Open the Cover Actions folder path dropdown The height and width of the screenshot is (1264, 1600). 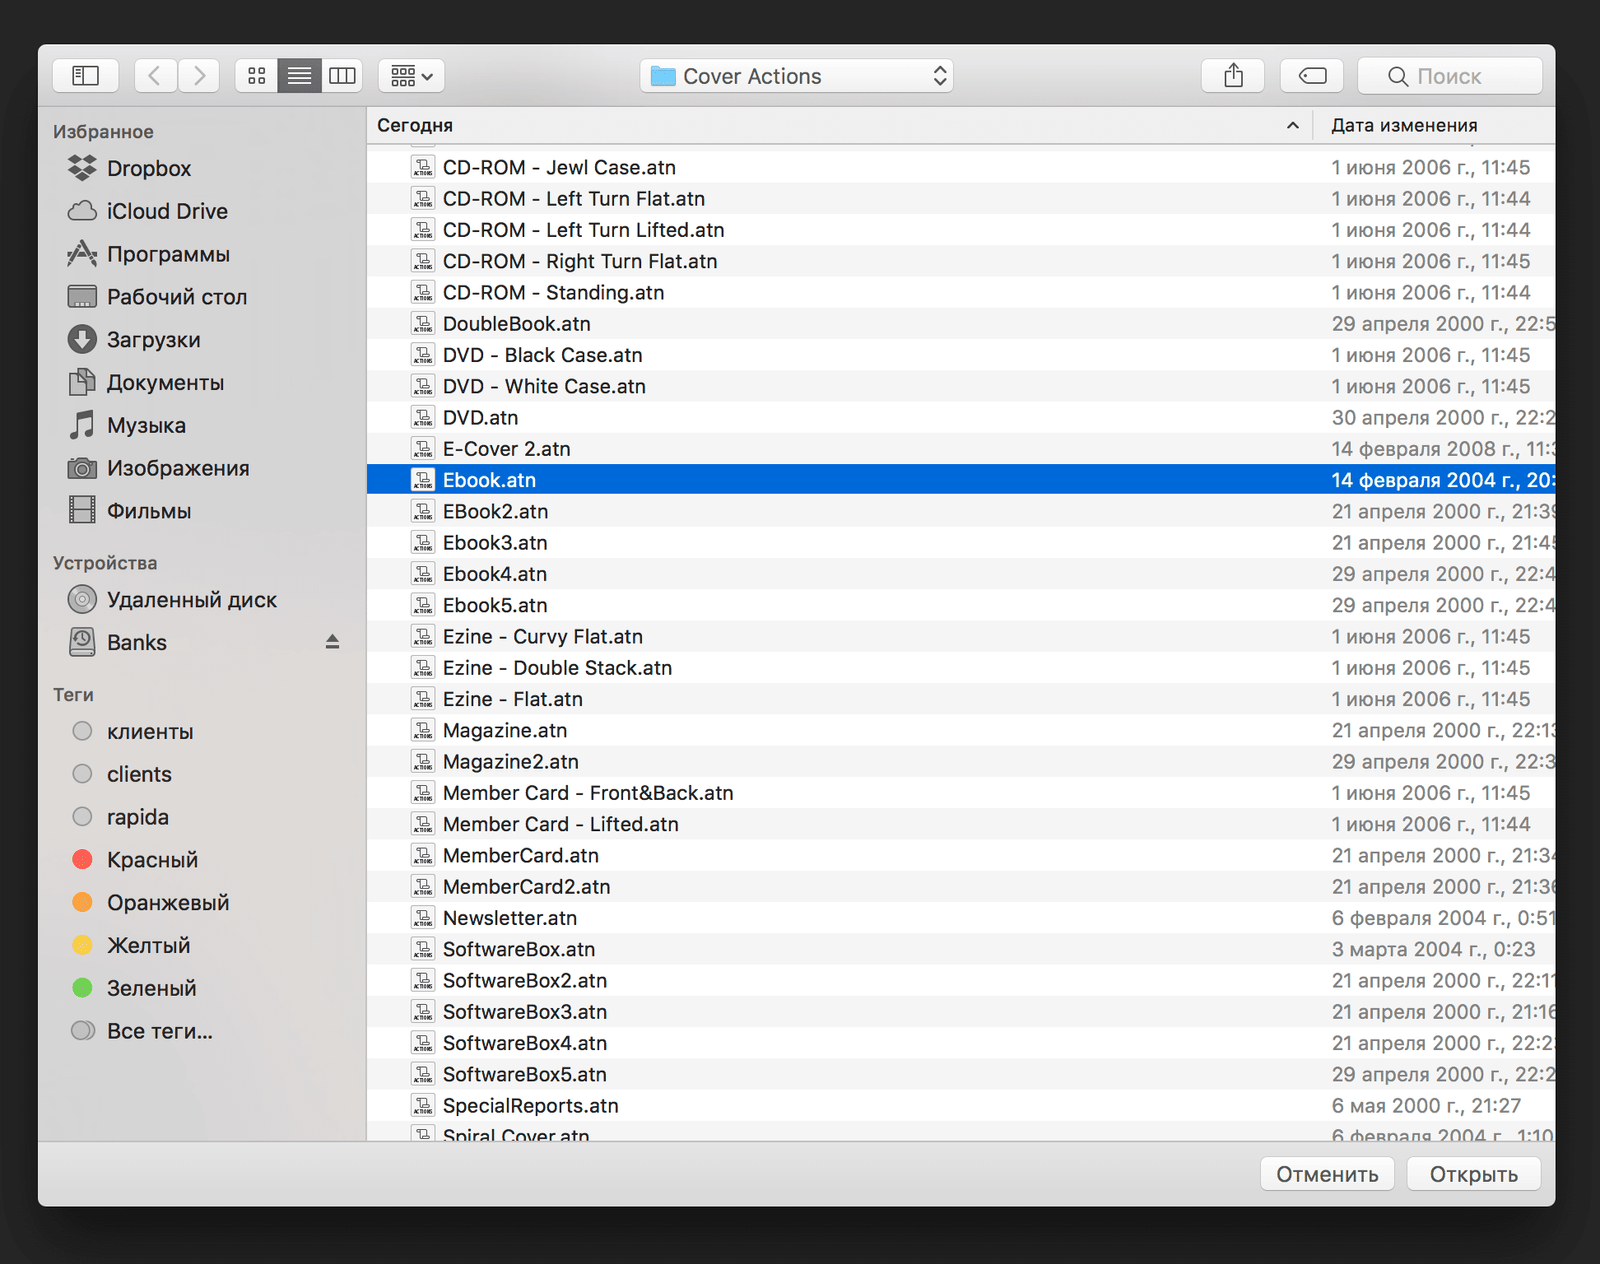click(796, 76)
